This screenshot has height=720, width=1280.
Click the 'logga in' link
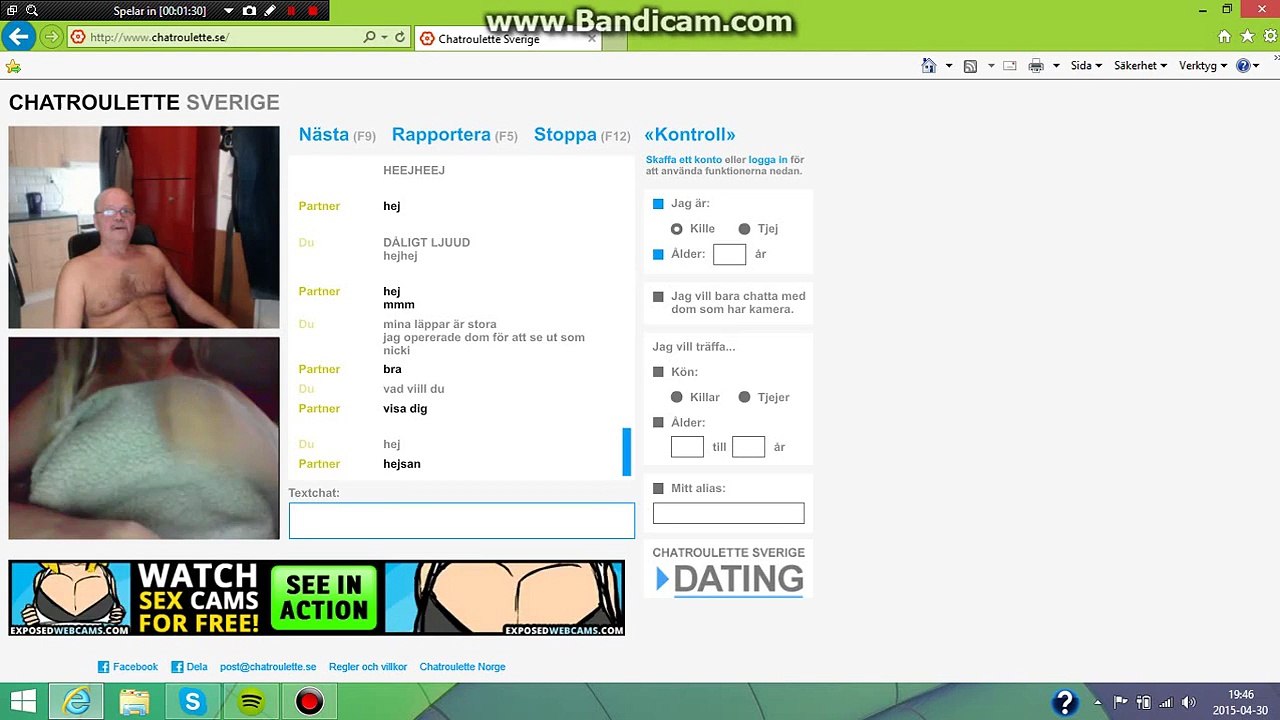[768, 160]
